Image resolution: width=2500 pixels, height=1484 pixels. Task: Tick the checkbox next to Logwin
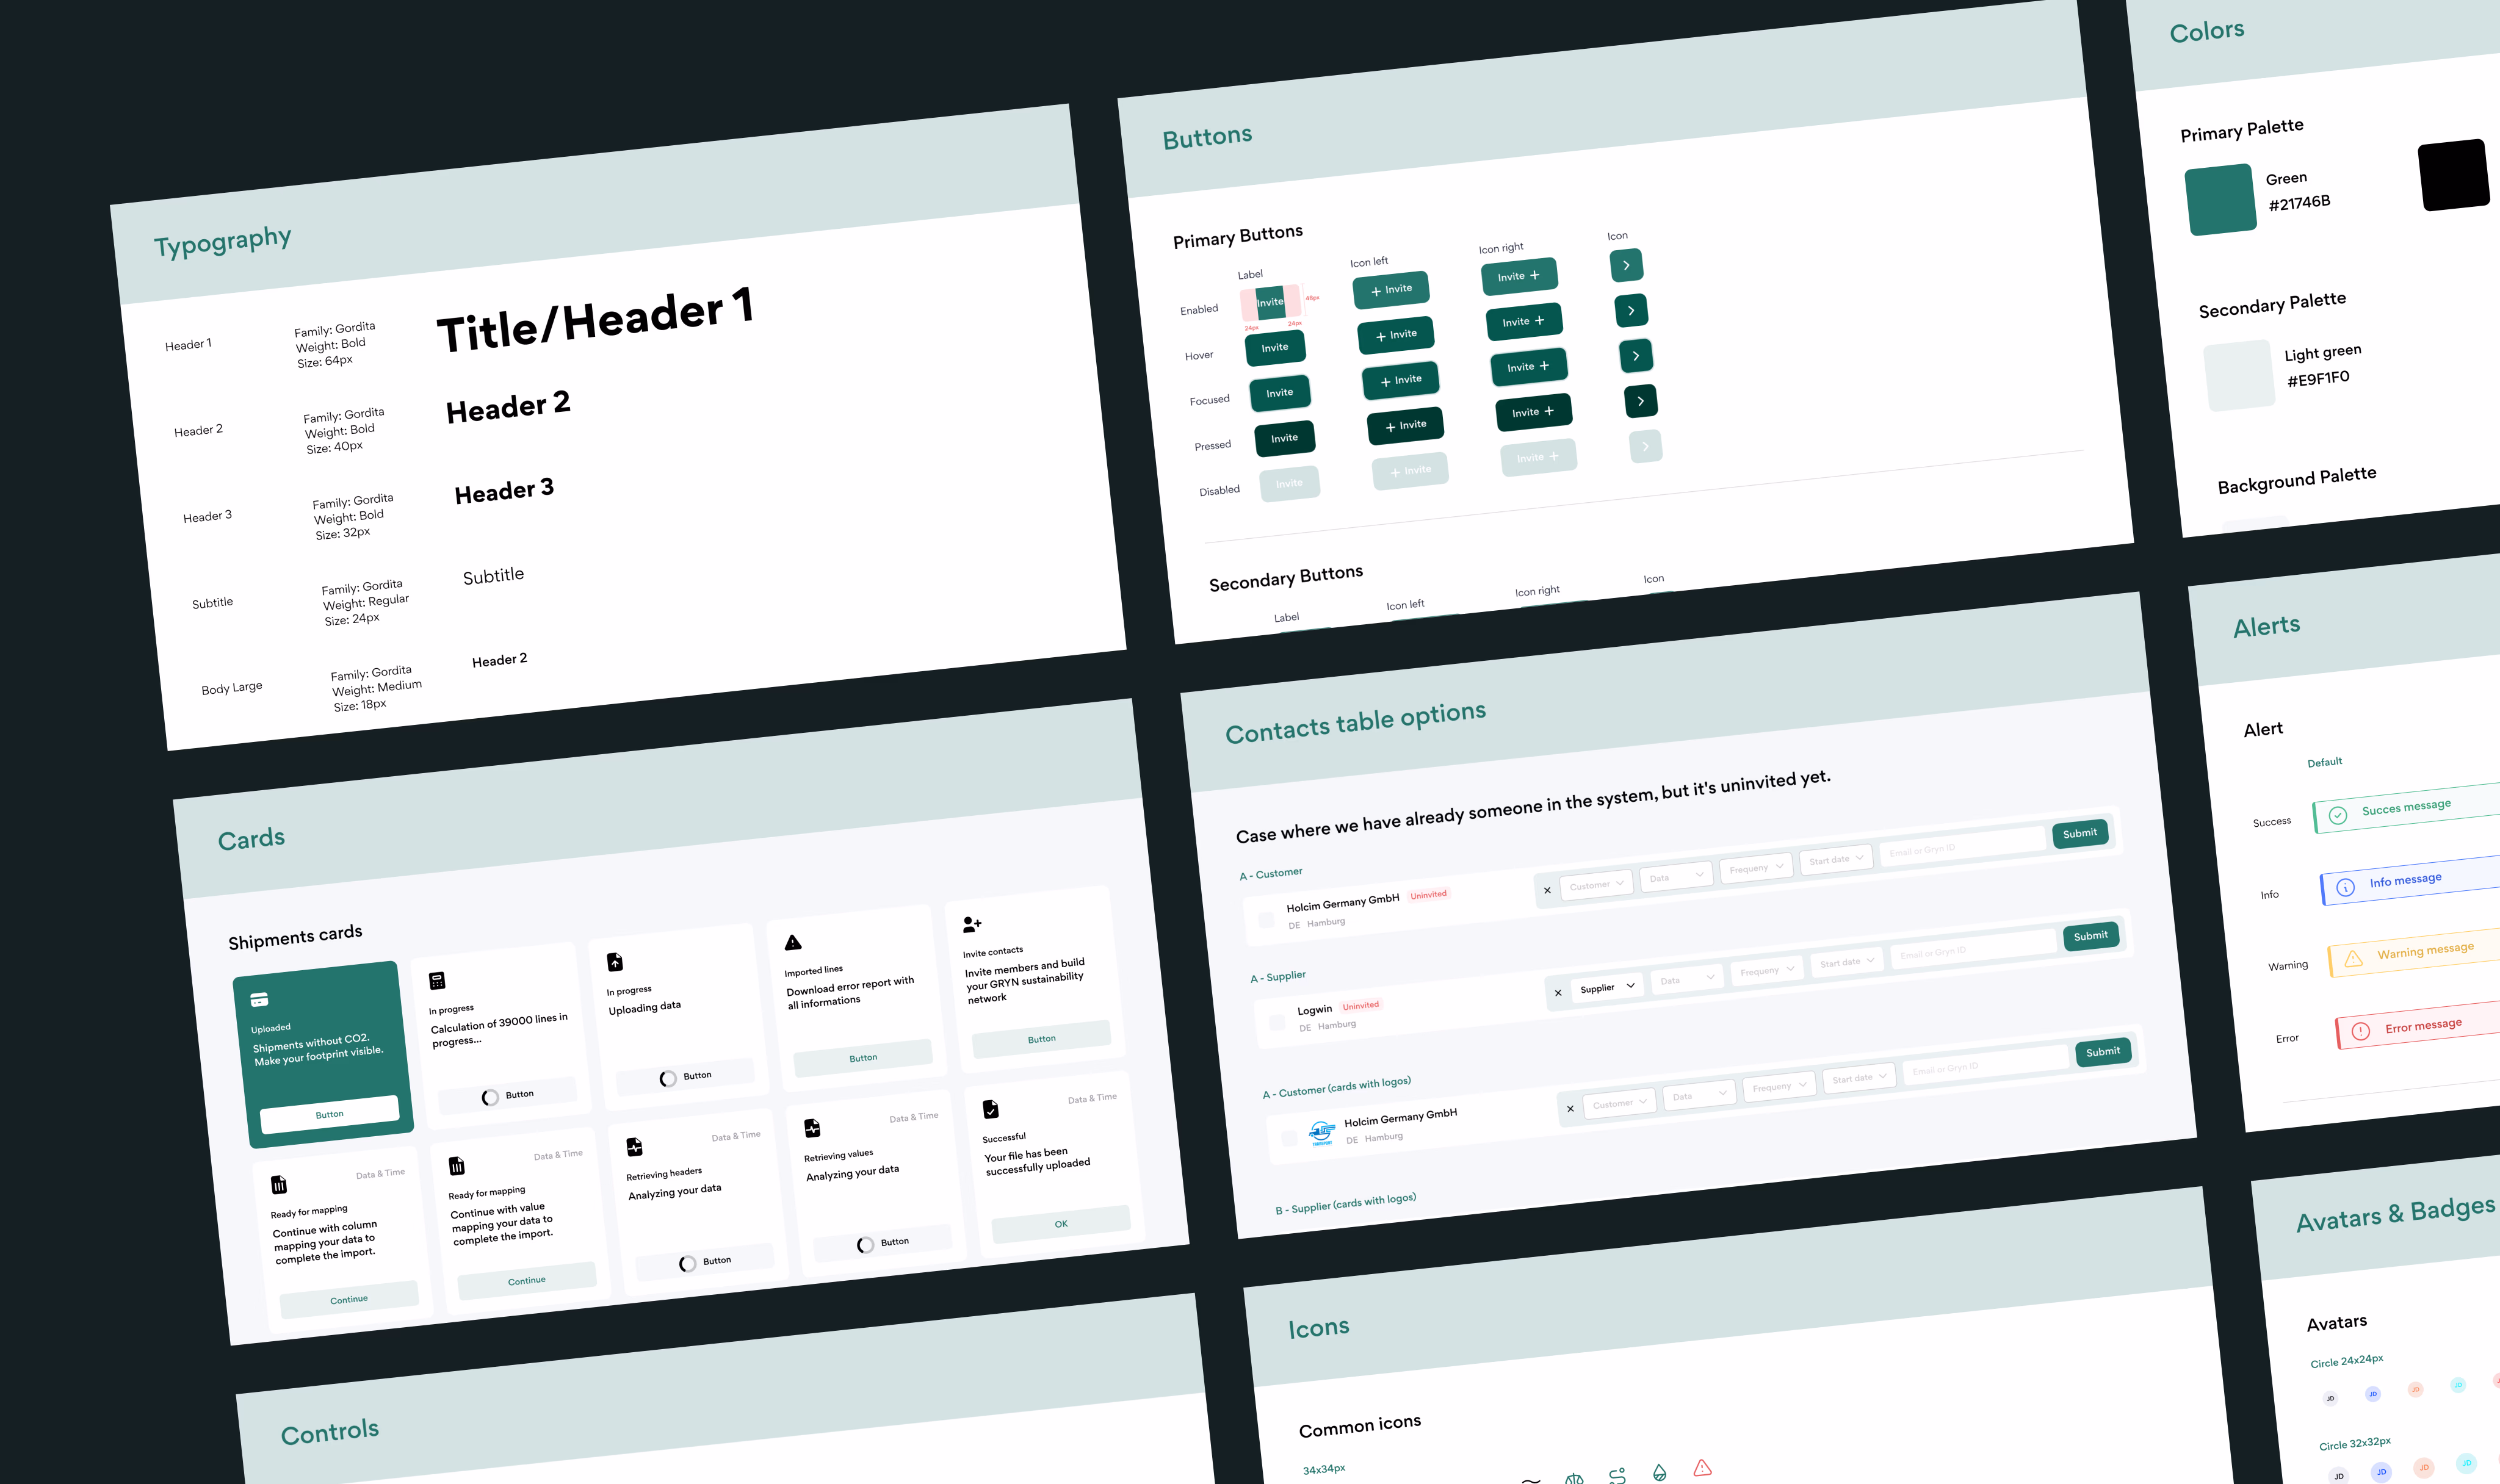(x=1277, y=1022)
